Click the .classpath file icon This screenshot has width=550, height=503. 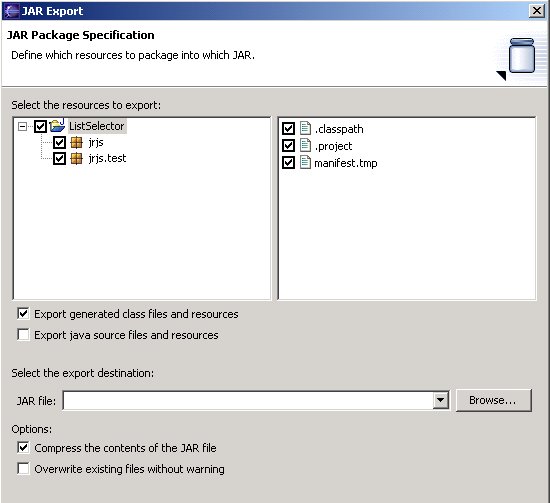click(305, 128)
